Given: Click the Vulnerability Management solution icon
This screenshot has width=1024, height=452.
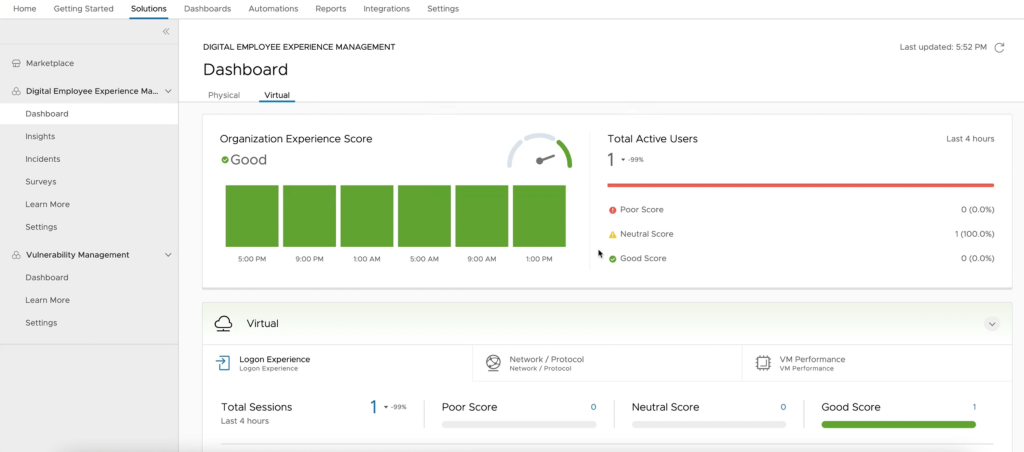Looking at the screenshot, I should (x=16, y=255).
